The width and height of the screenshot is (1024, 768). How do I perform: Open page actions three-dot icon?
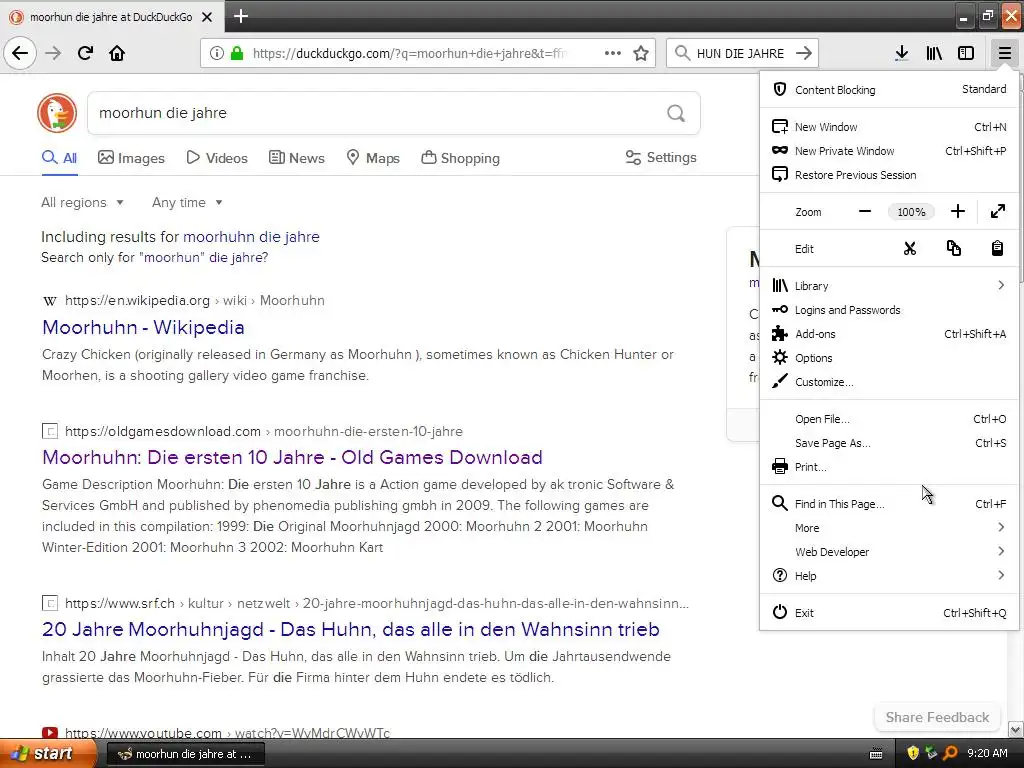(613, 53)
